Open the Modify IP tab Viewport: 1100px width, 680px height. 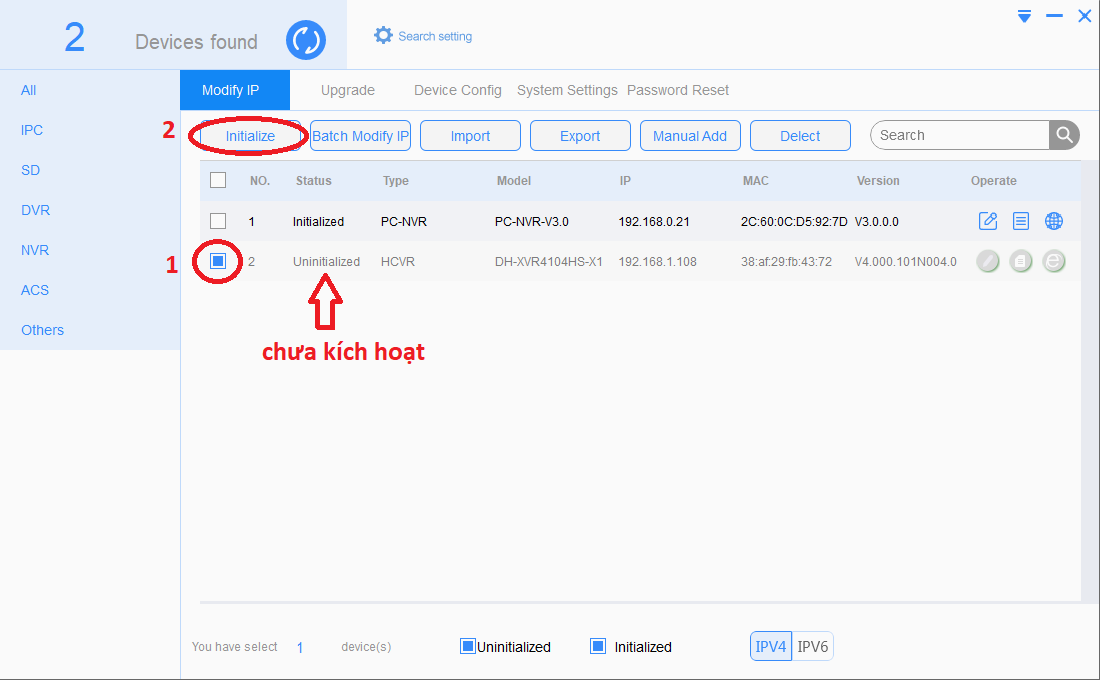tap(234, 90)
